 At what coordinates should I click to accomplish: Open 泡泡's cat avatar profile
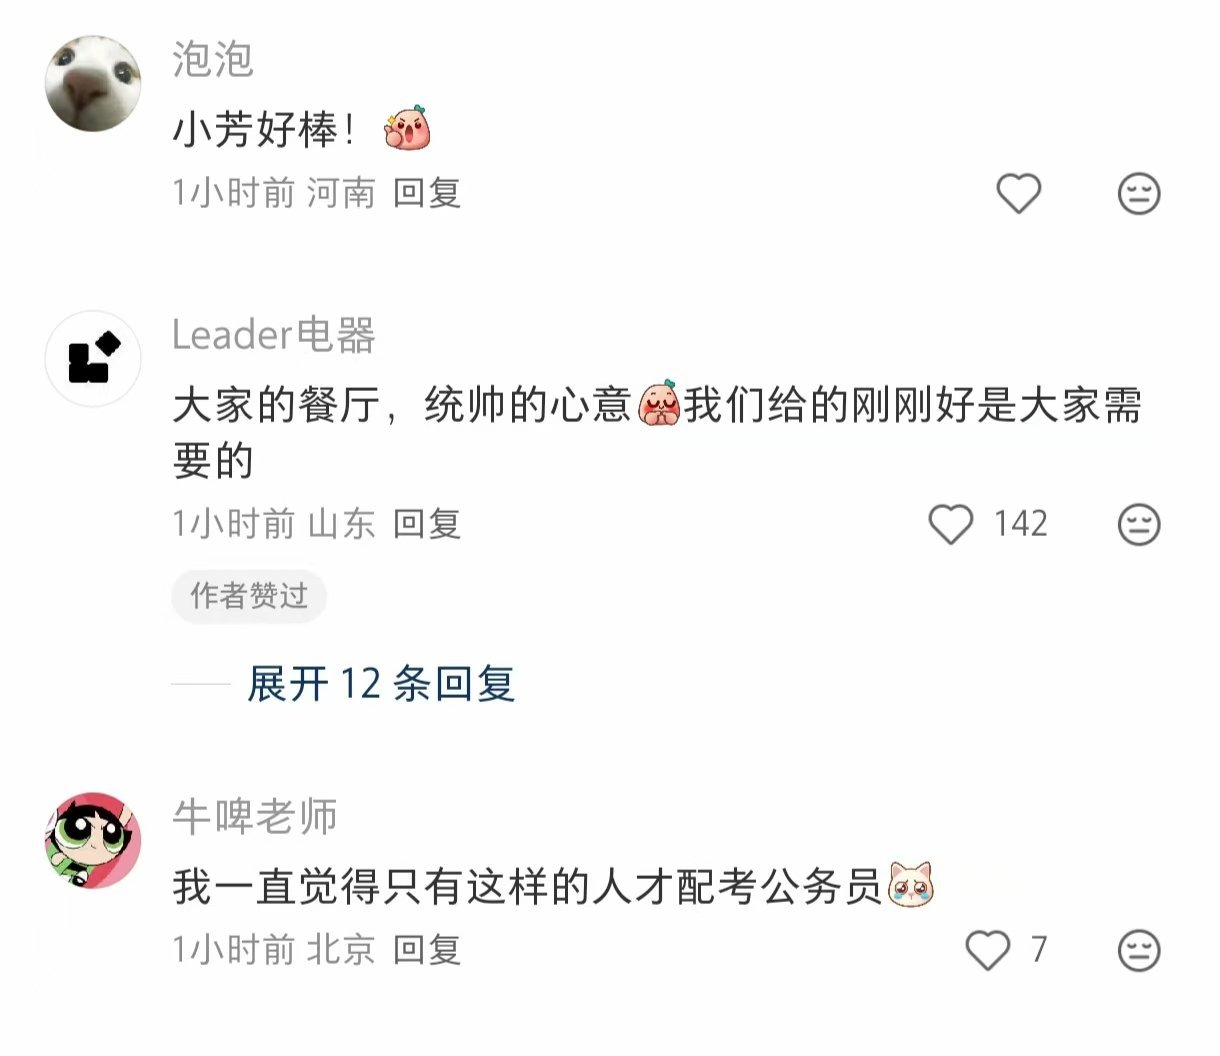pyautogui.click(x=93, y=83)
